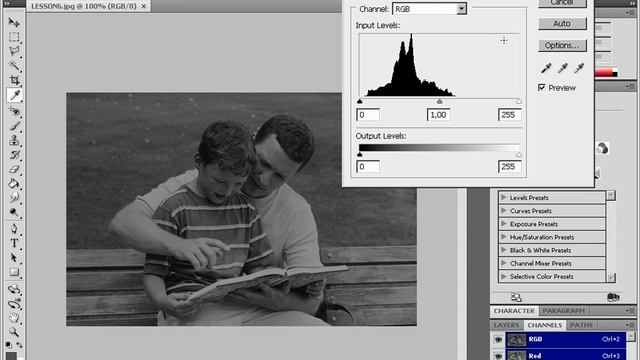This screenshot has height=360, width=640.
Task: Expand Levels Presets
Action: point(504,198)
